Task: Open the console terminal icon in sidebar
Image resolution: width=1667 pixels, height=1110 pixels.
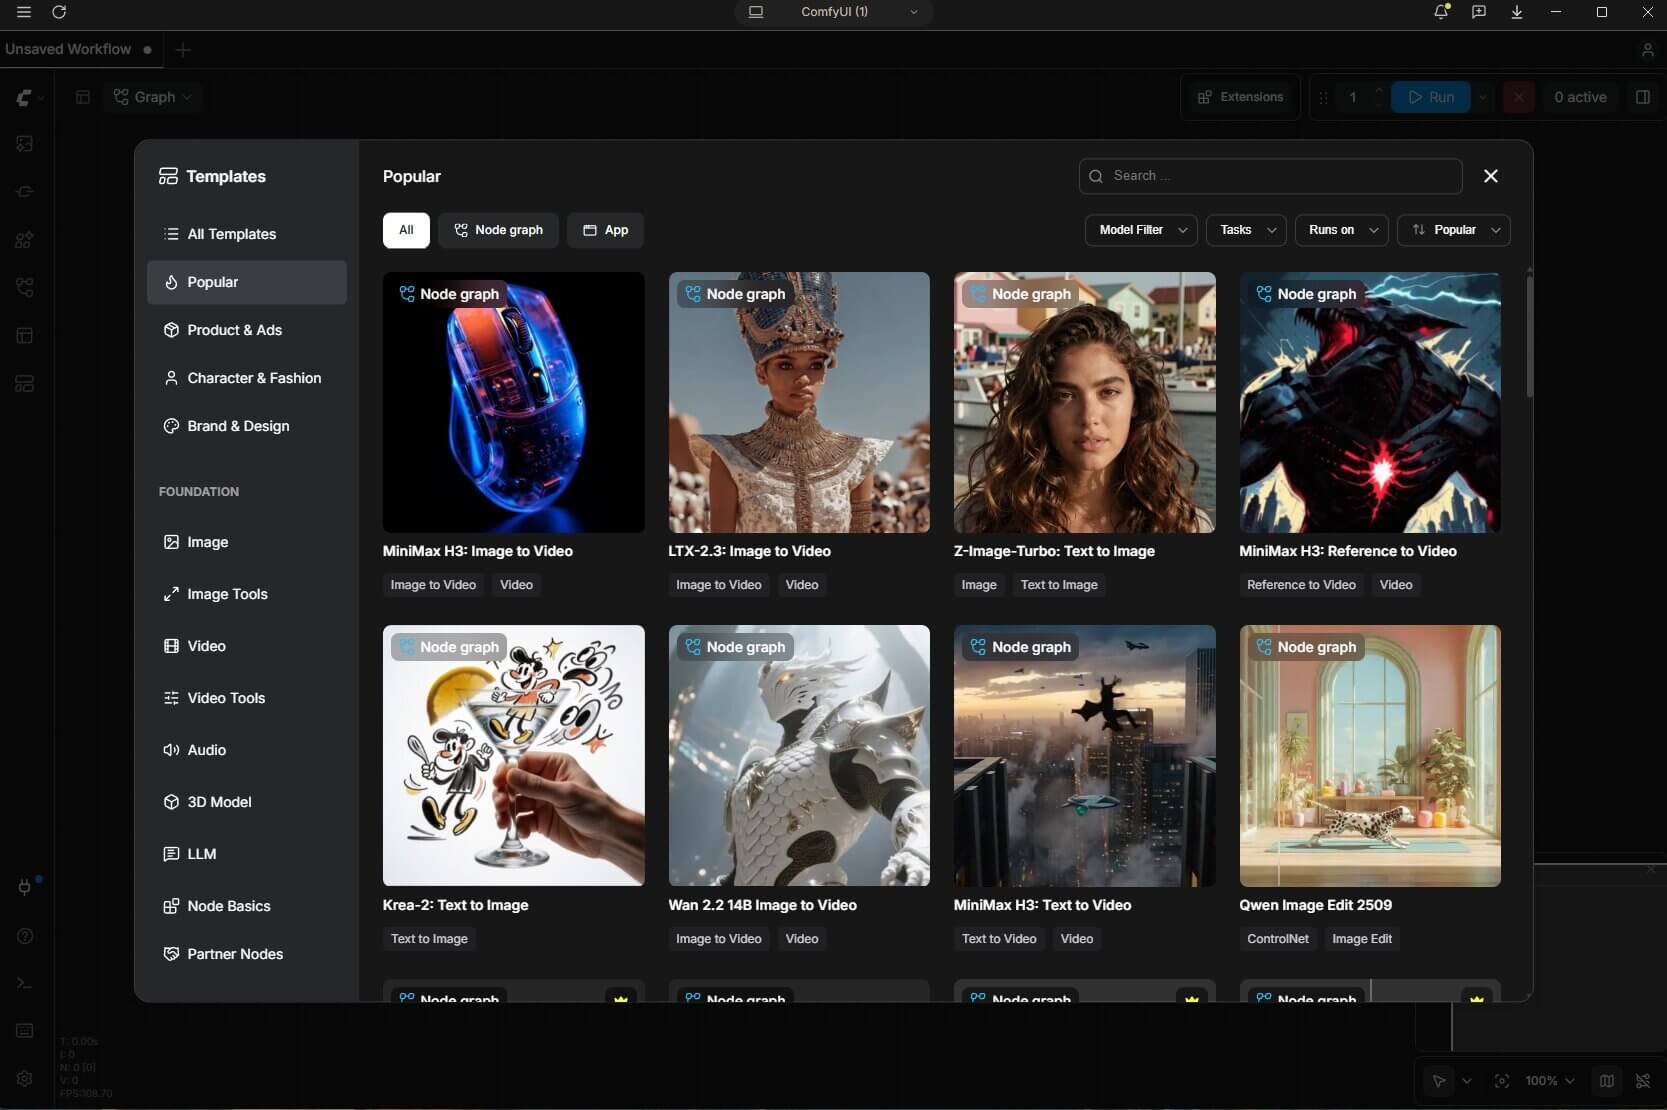Action: 25,983
